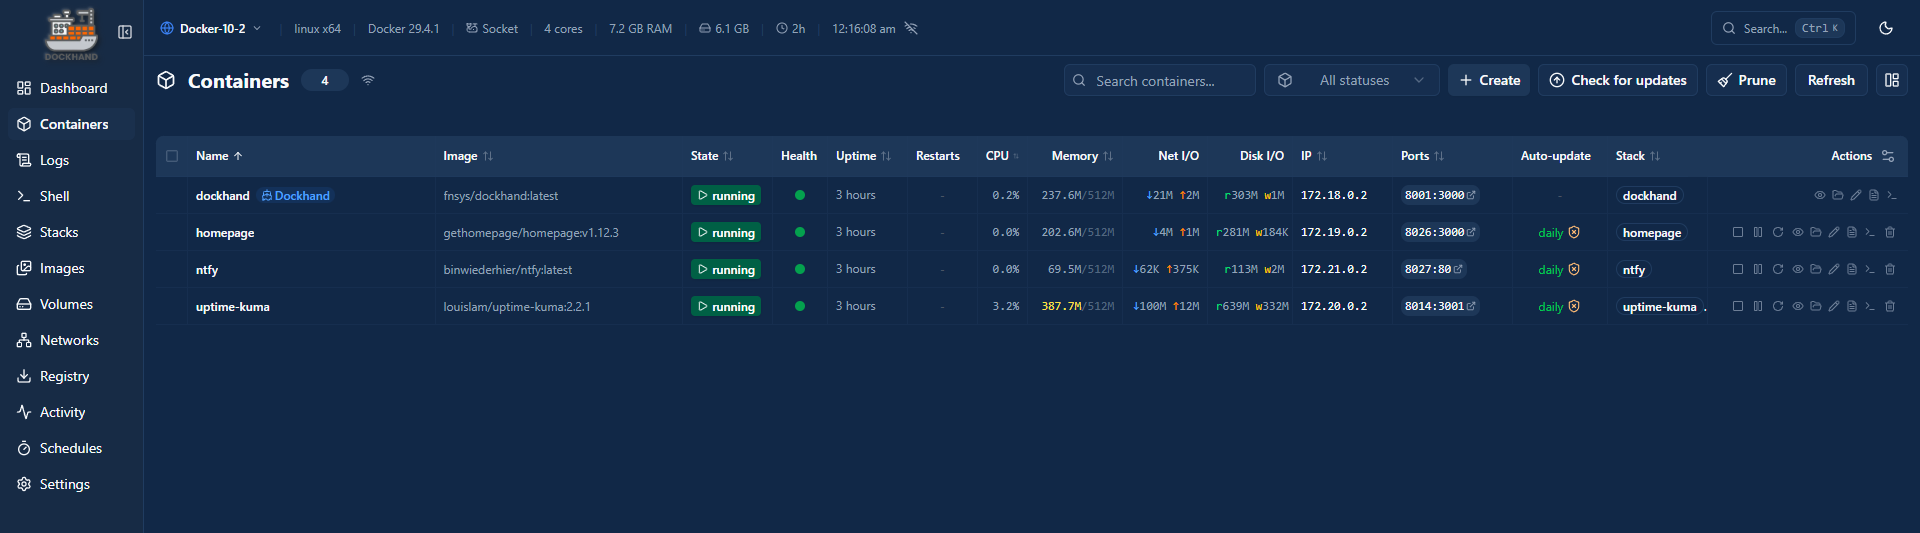Click the louislam/uptime-kuma:2.2.1 image text
The height and width of the screenshot is (533, 1920).
(x=517, y=307)
